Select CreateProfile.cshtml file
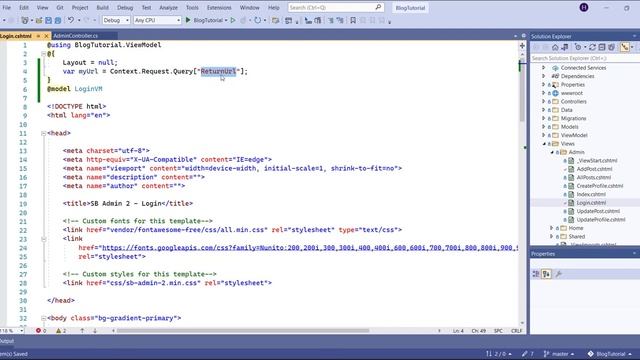Viewport: 640px width, 360px height. 600,186
